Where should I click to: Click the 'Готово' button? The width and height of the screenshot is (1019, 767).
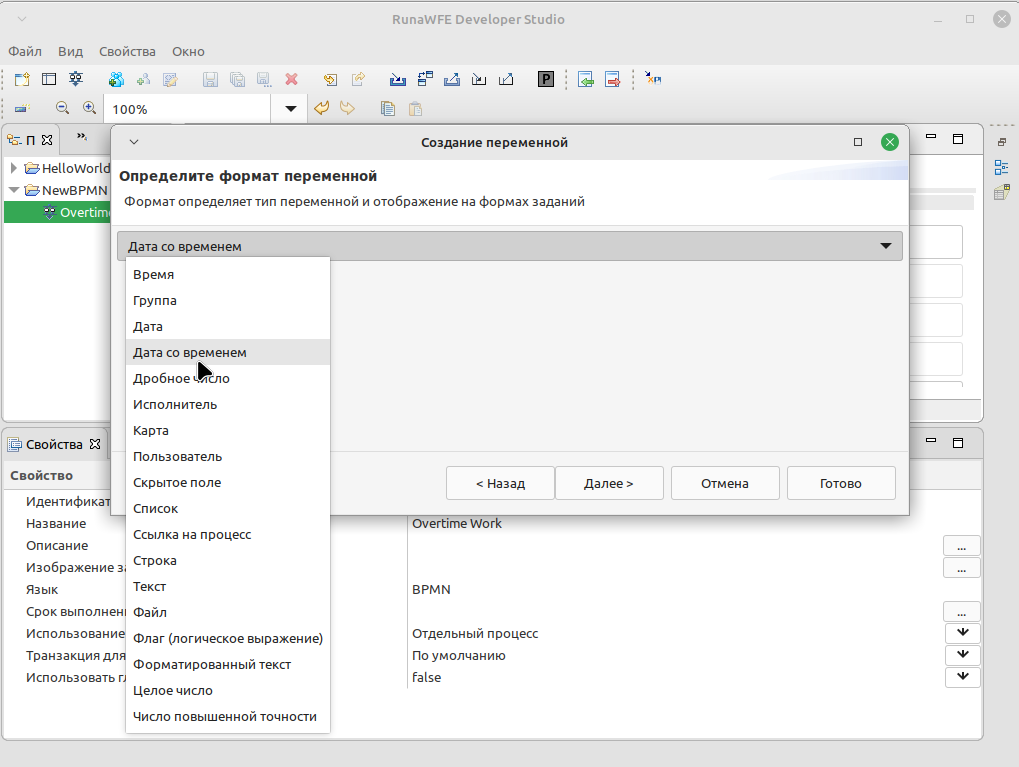[x=841, y=483]
